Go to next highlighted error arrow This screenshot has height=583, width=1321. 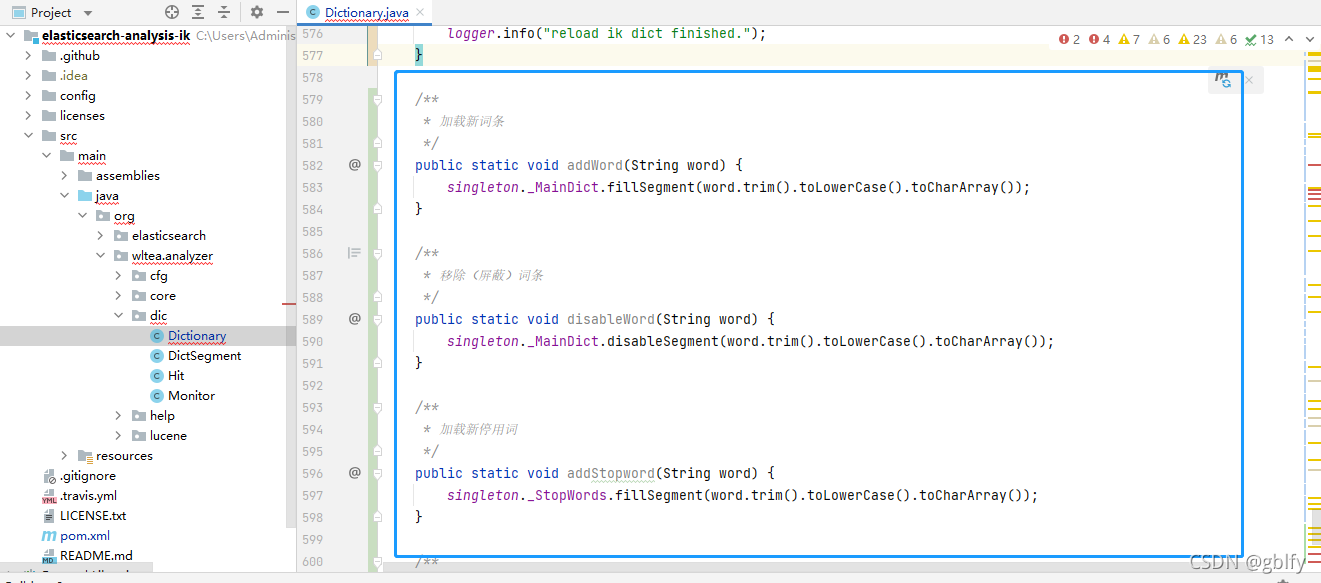(1309, 39)
